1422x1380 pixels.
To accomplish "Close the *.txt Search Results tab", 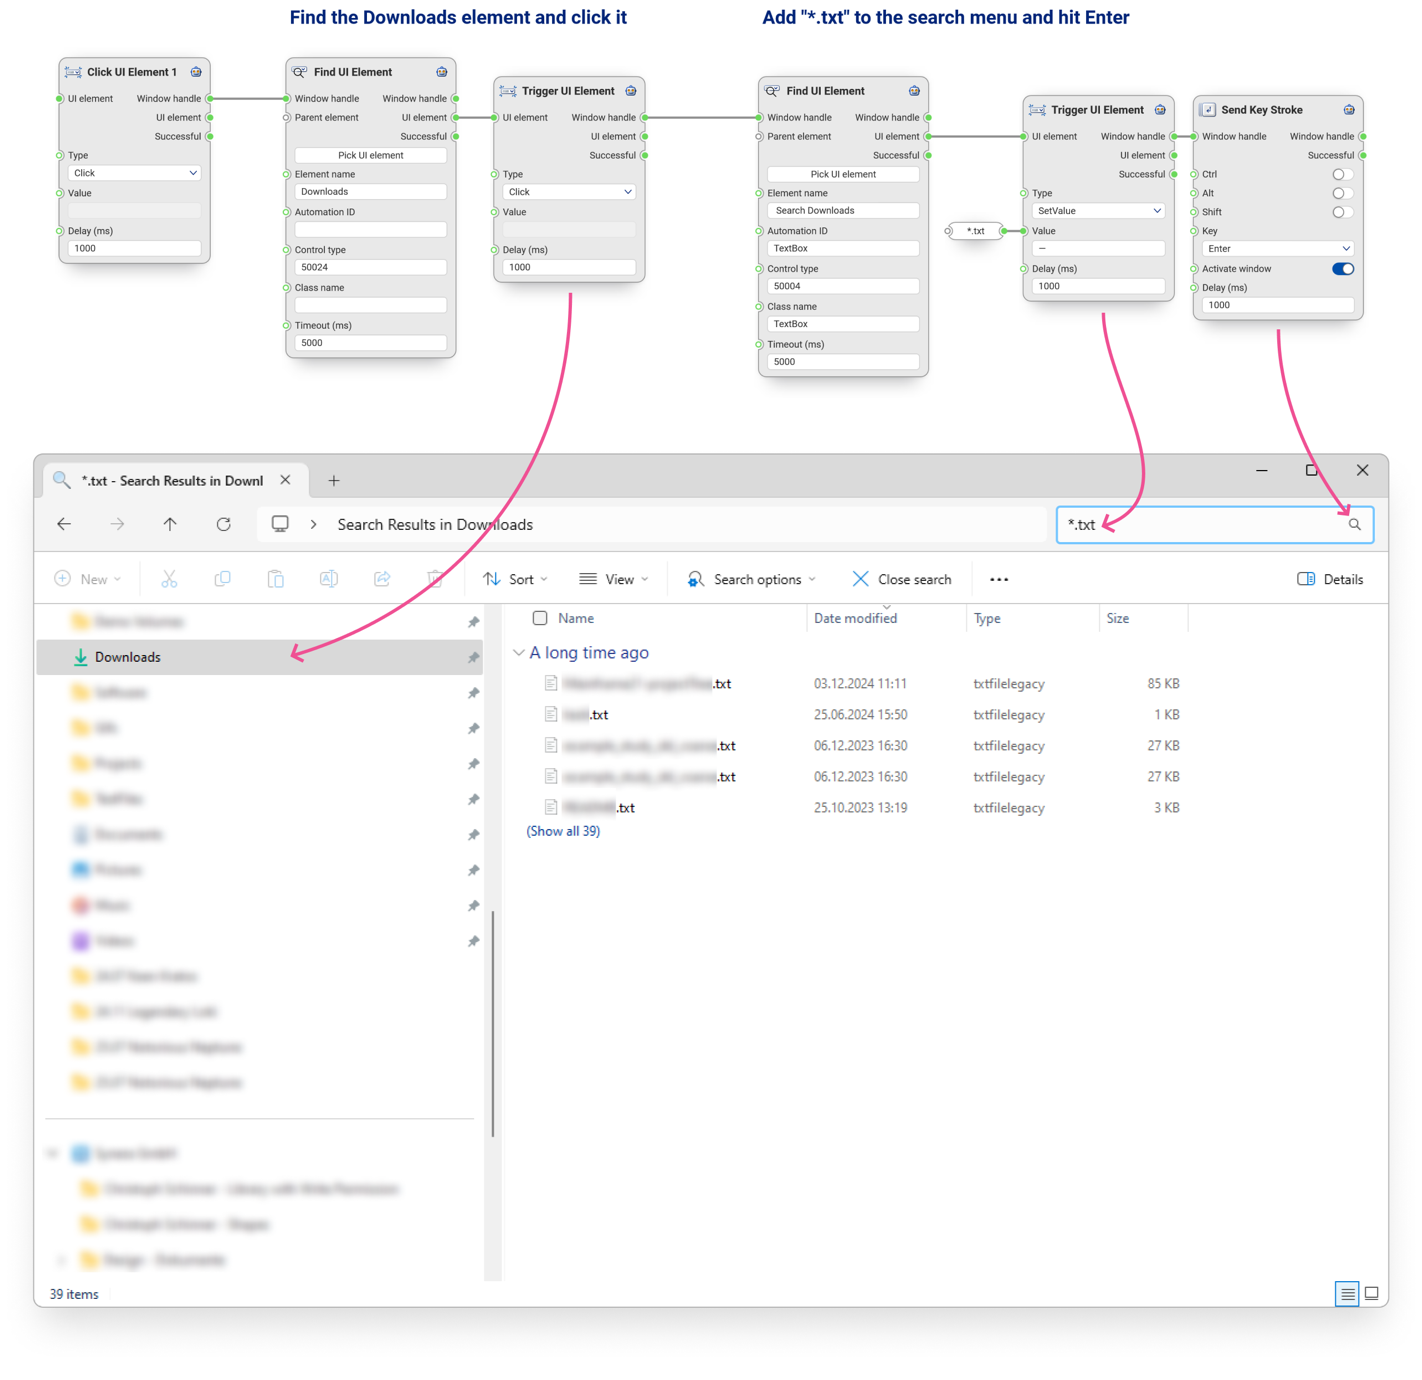I will tap(286, 480).
